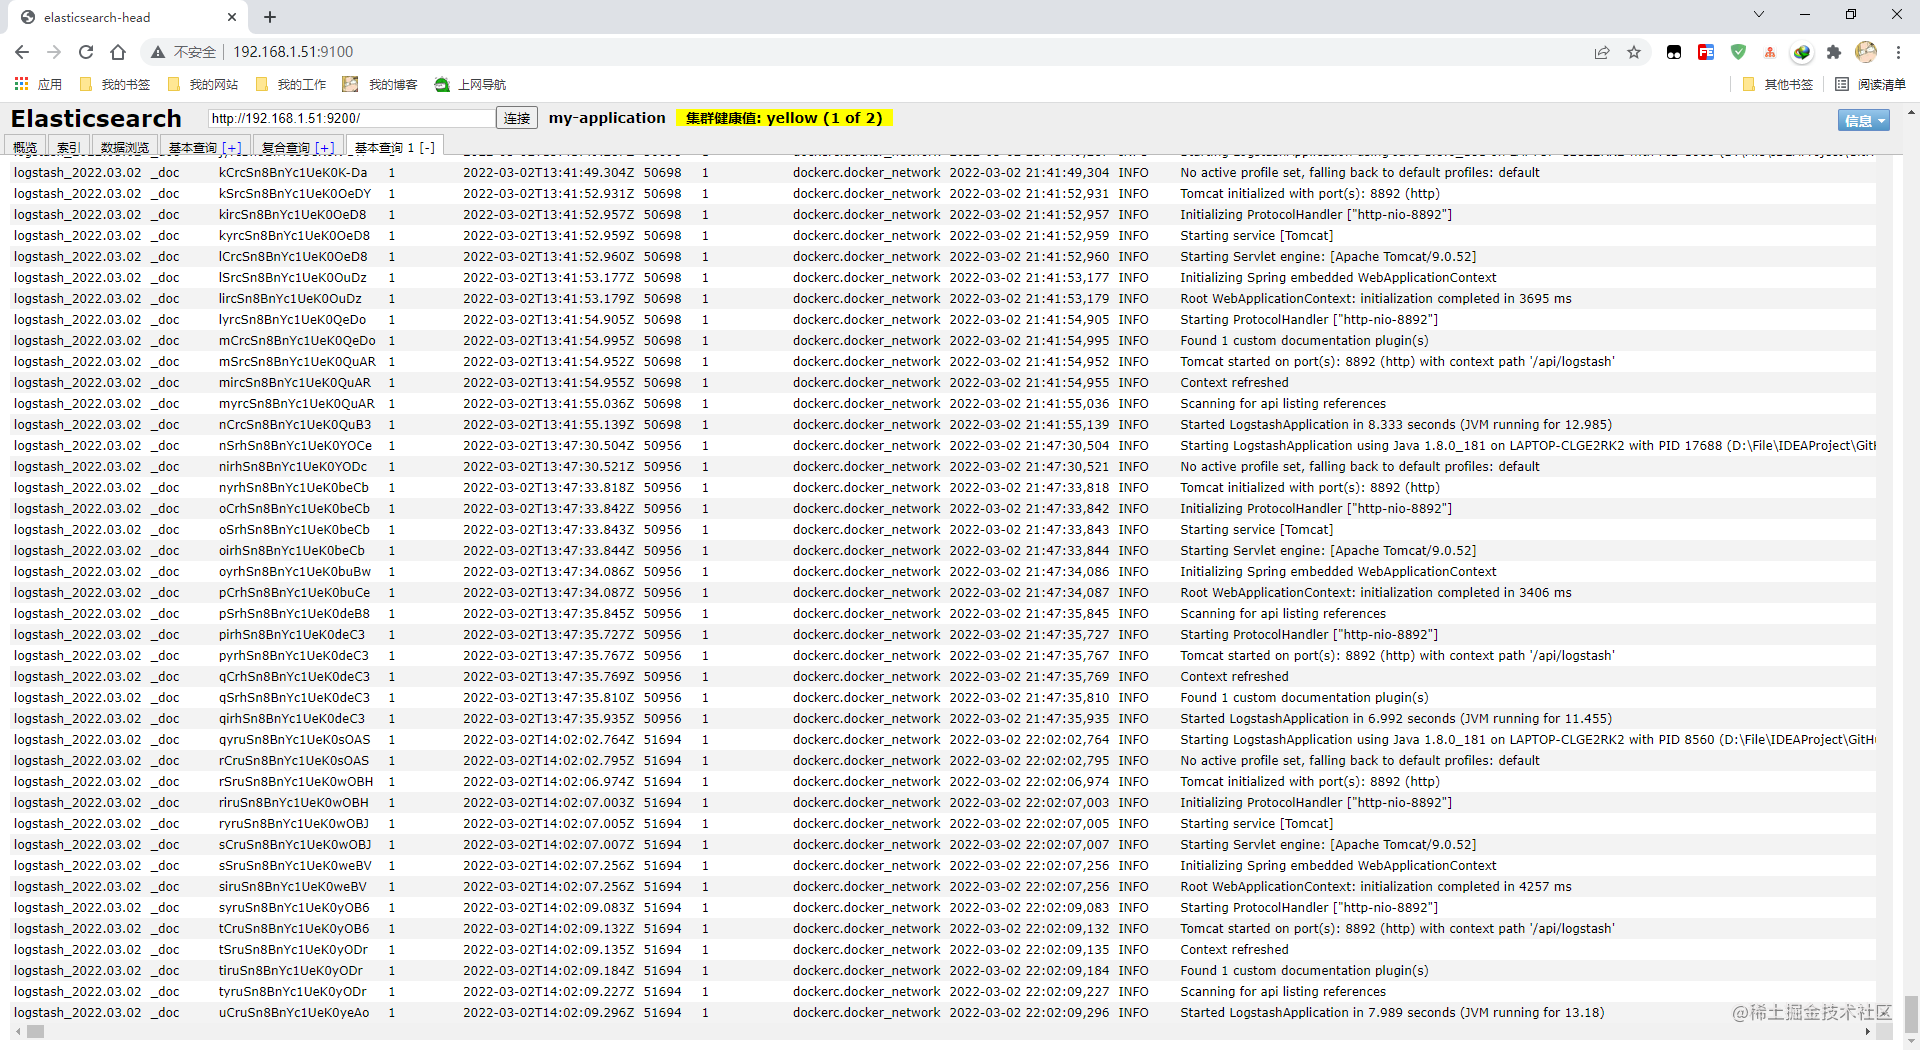Reload the page with refresh icon
The image size is (1920, 1050).
point(86,52)
